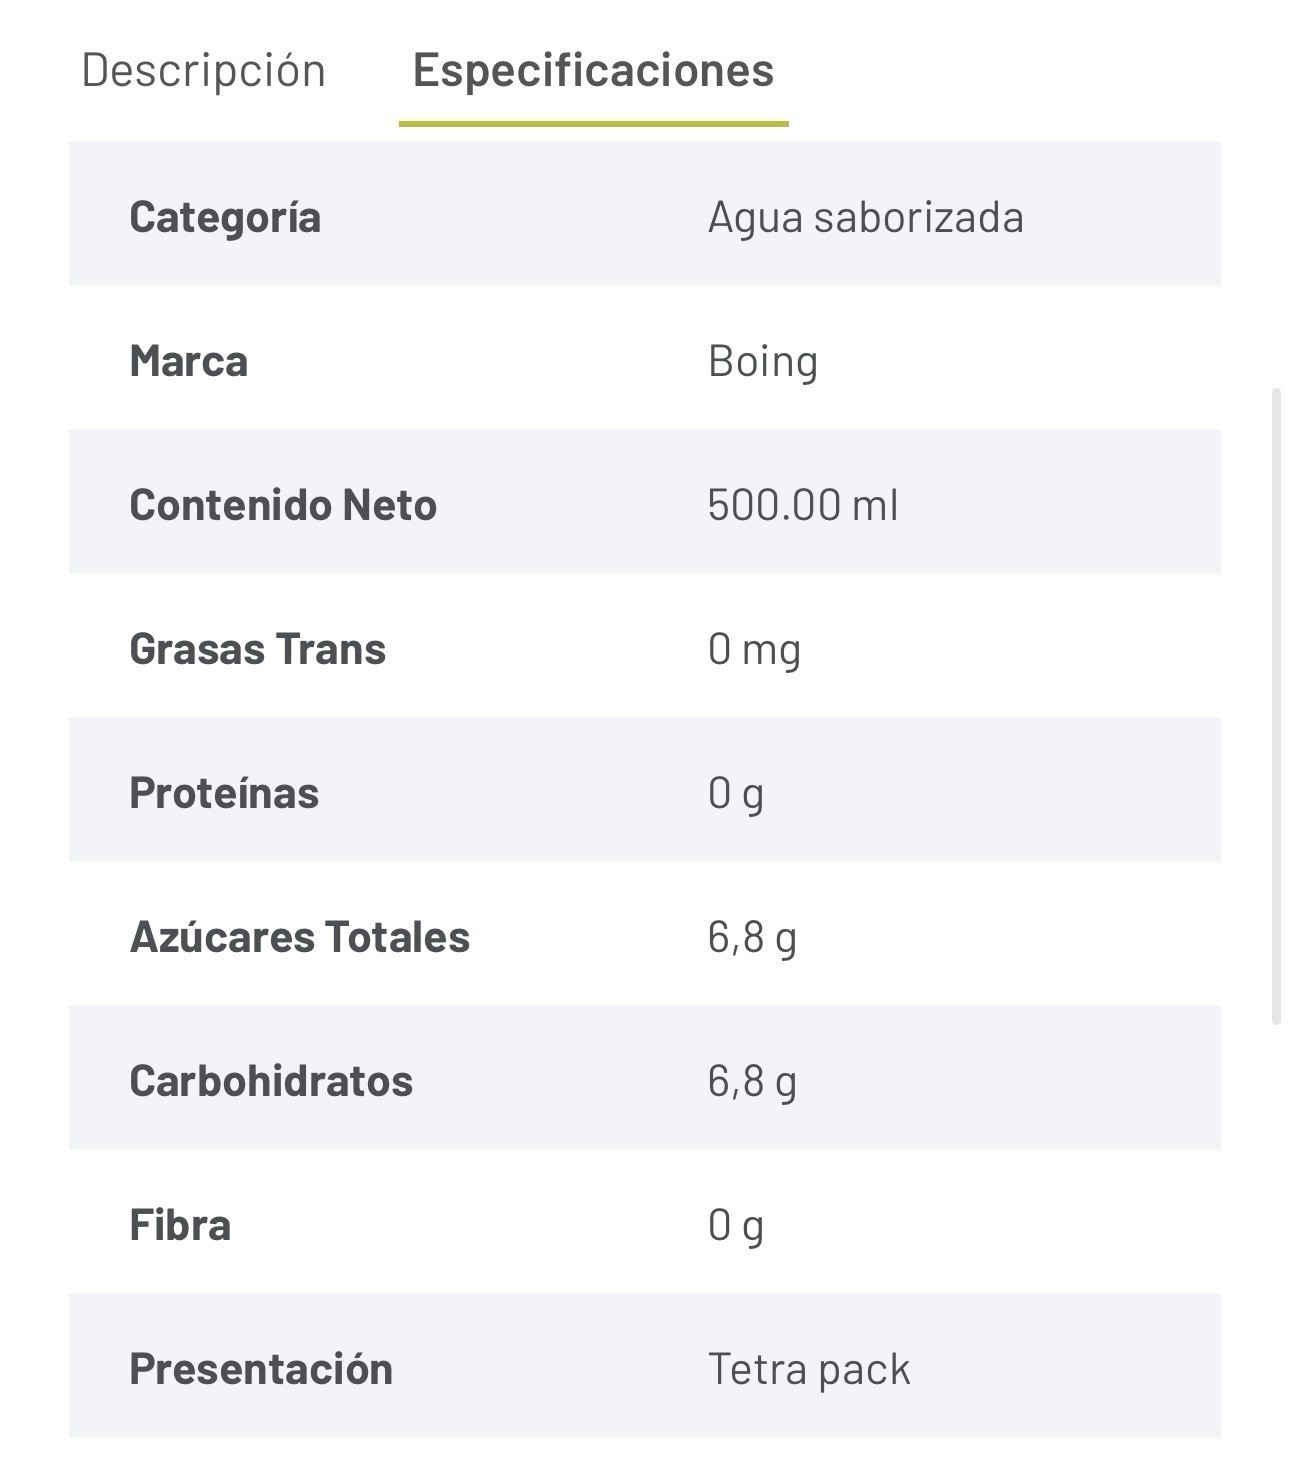This screenshot has width=1290, height=1476.
Task: Click the Fibra label
Action: (x=180, y=1225)
